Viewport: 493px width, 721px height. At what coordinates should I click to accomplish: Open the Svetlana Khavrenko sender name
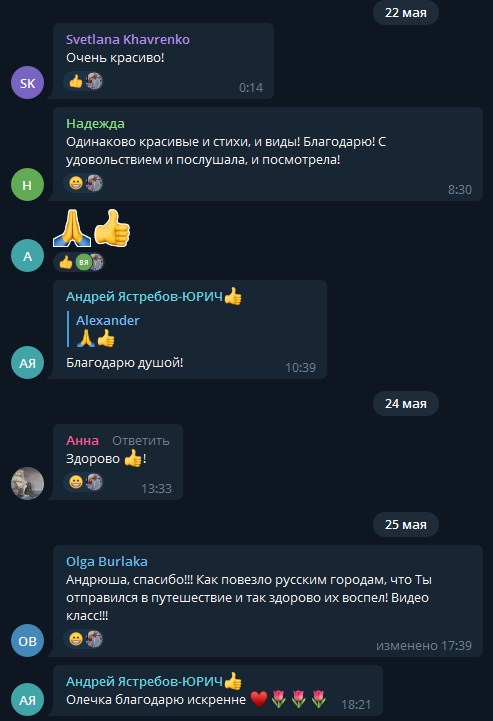[x=128, y=40]
